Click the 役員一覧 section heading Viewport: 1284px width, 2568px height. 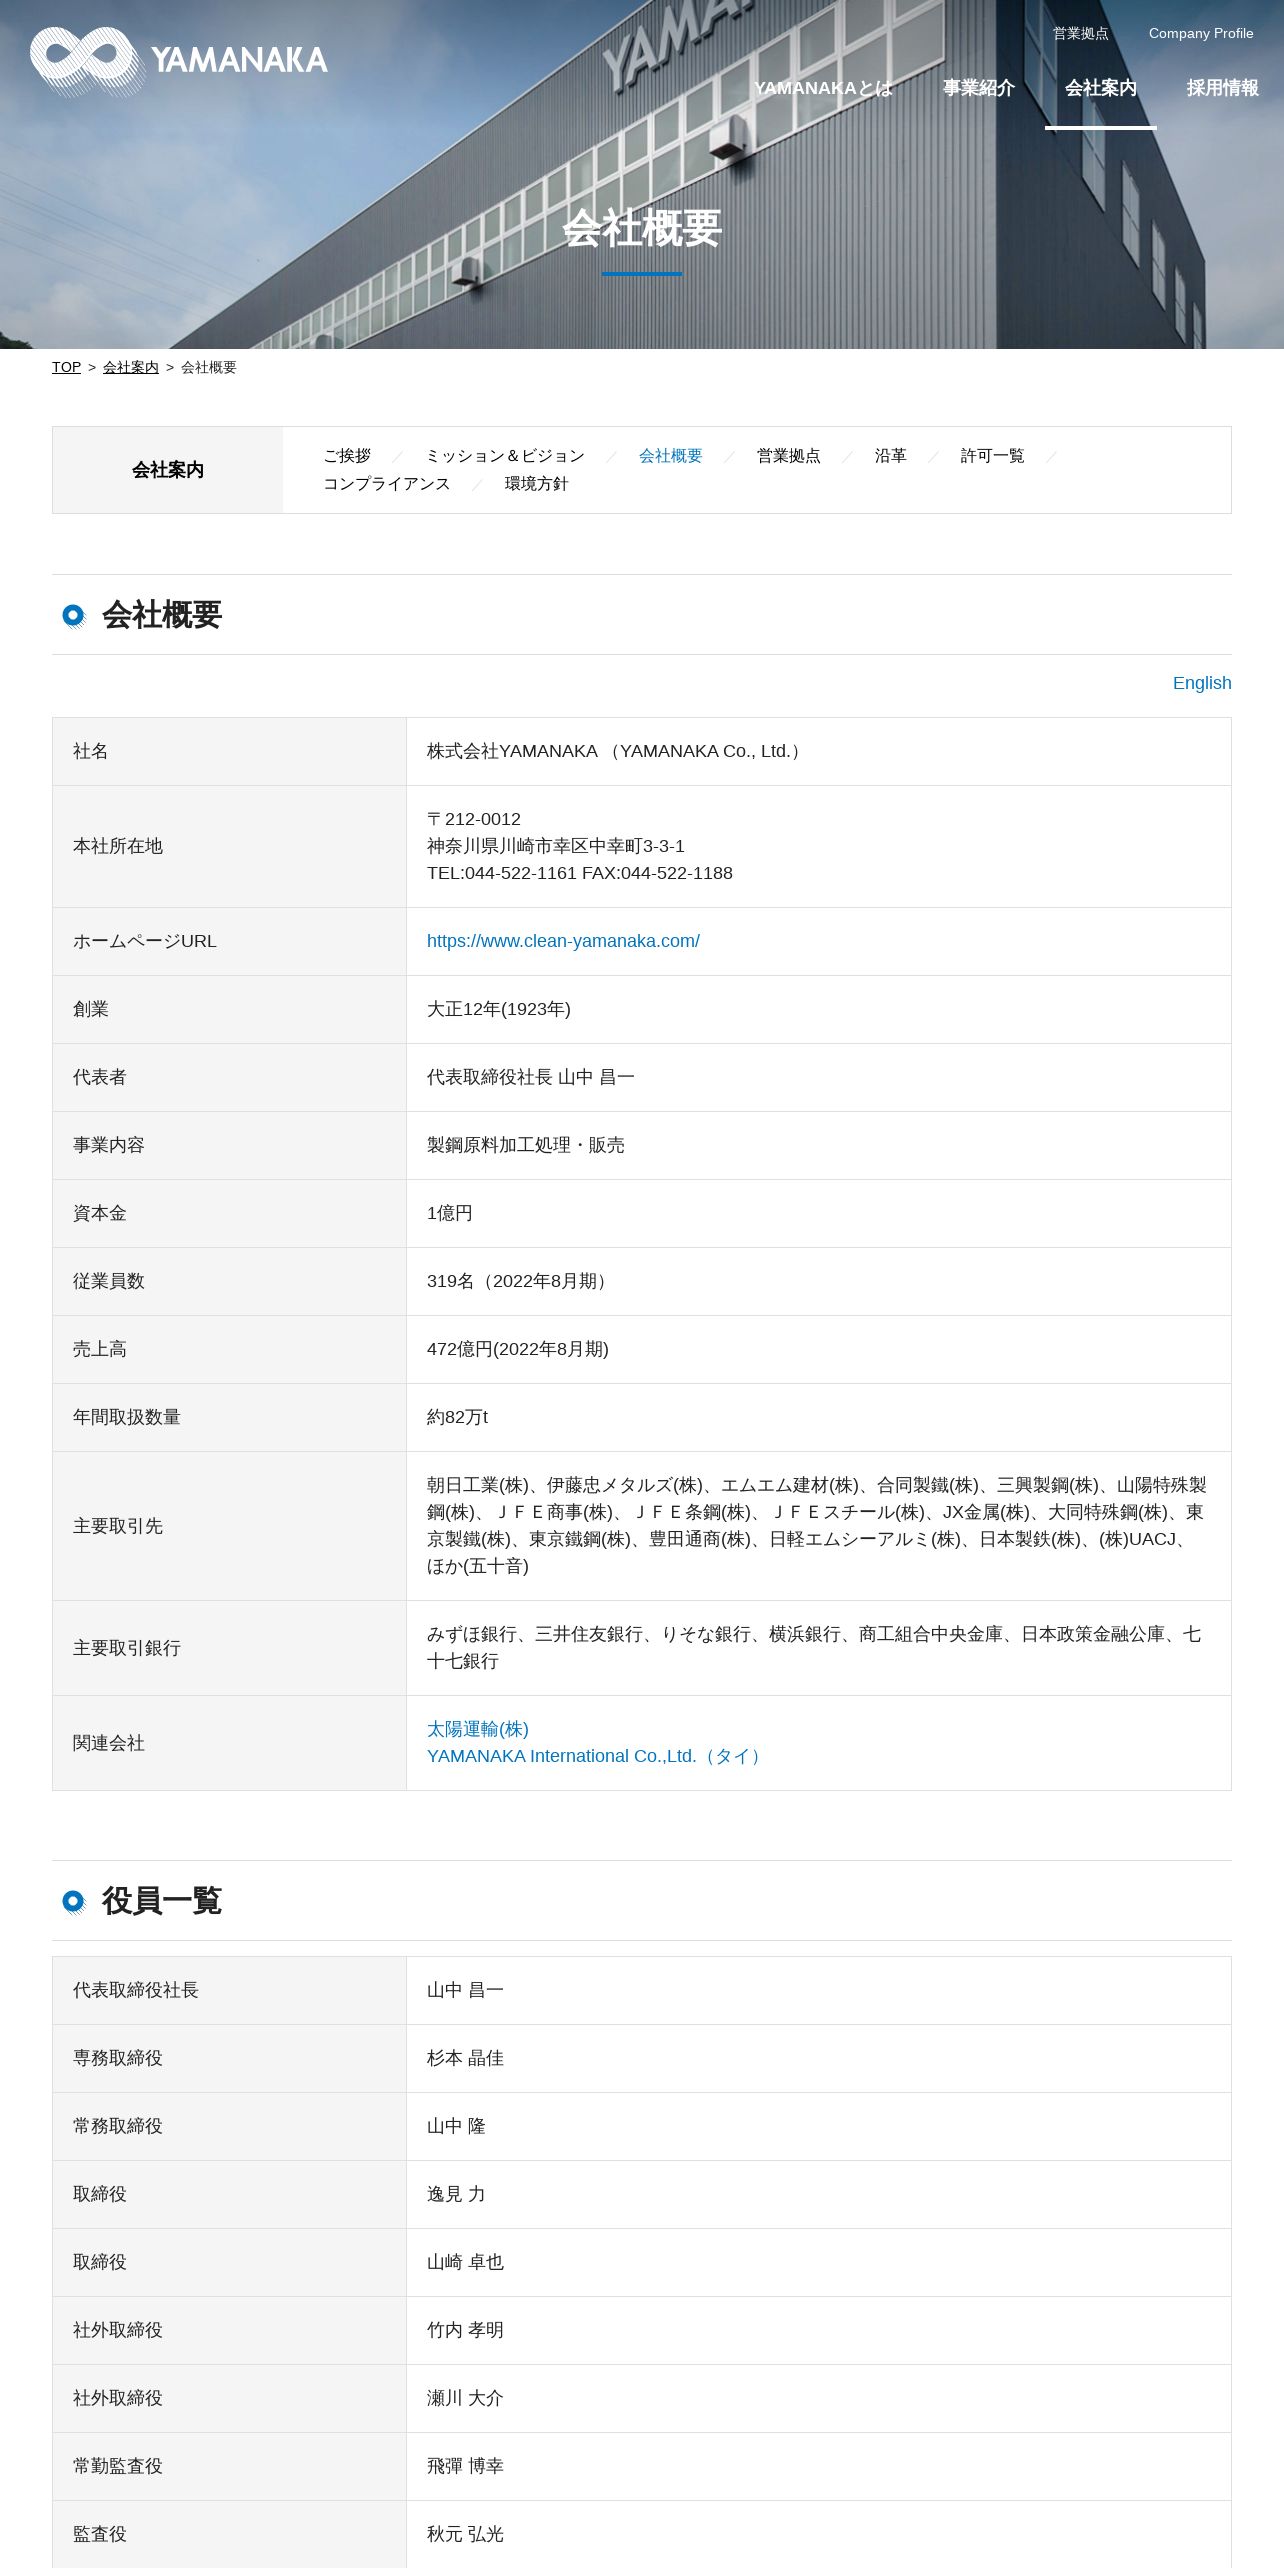tap(162, 1901)
